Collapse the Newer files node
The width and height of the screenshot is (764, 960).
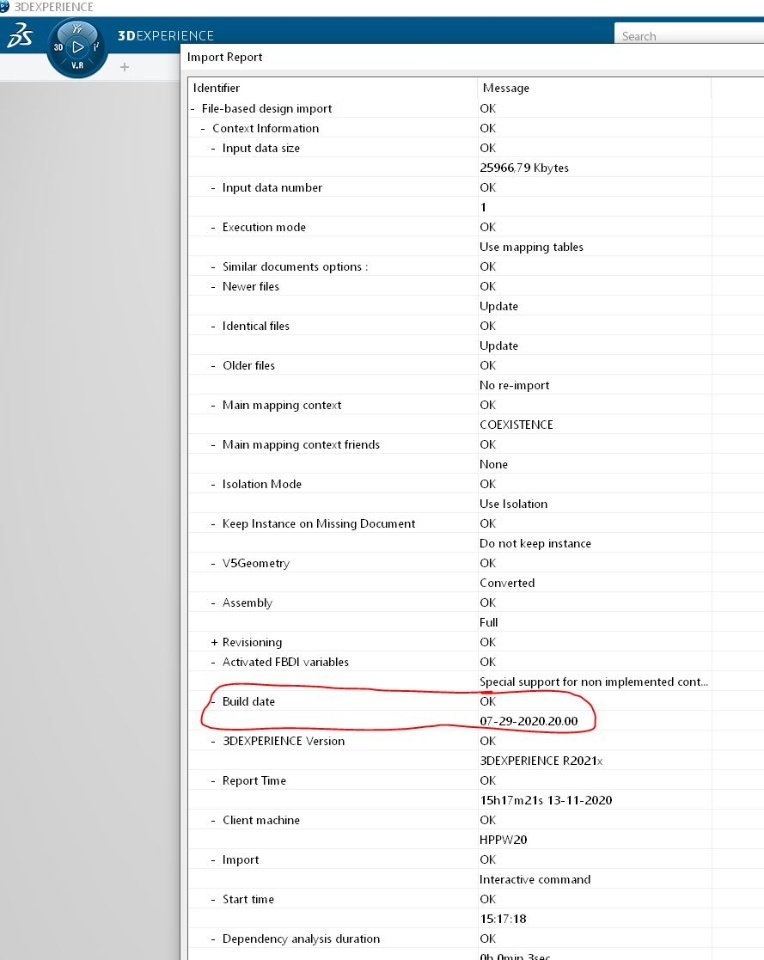click(213, 287)
